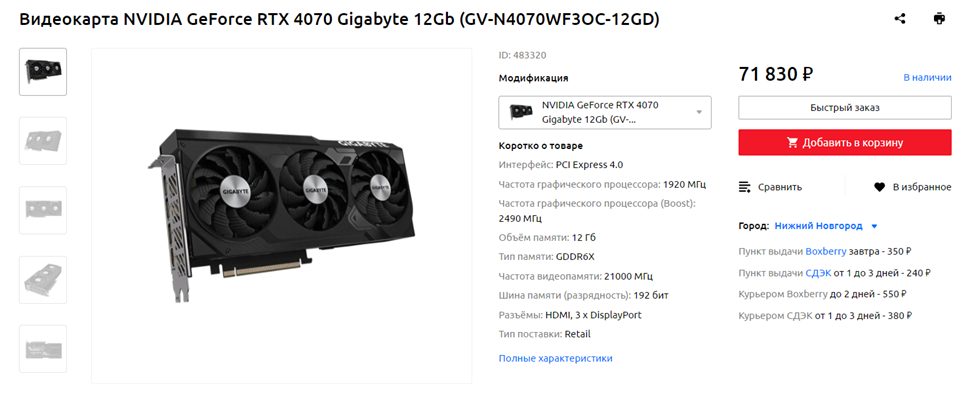
Task: Select the first product thumbnail
Action: (x=43, y=72)
